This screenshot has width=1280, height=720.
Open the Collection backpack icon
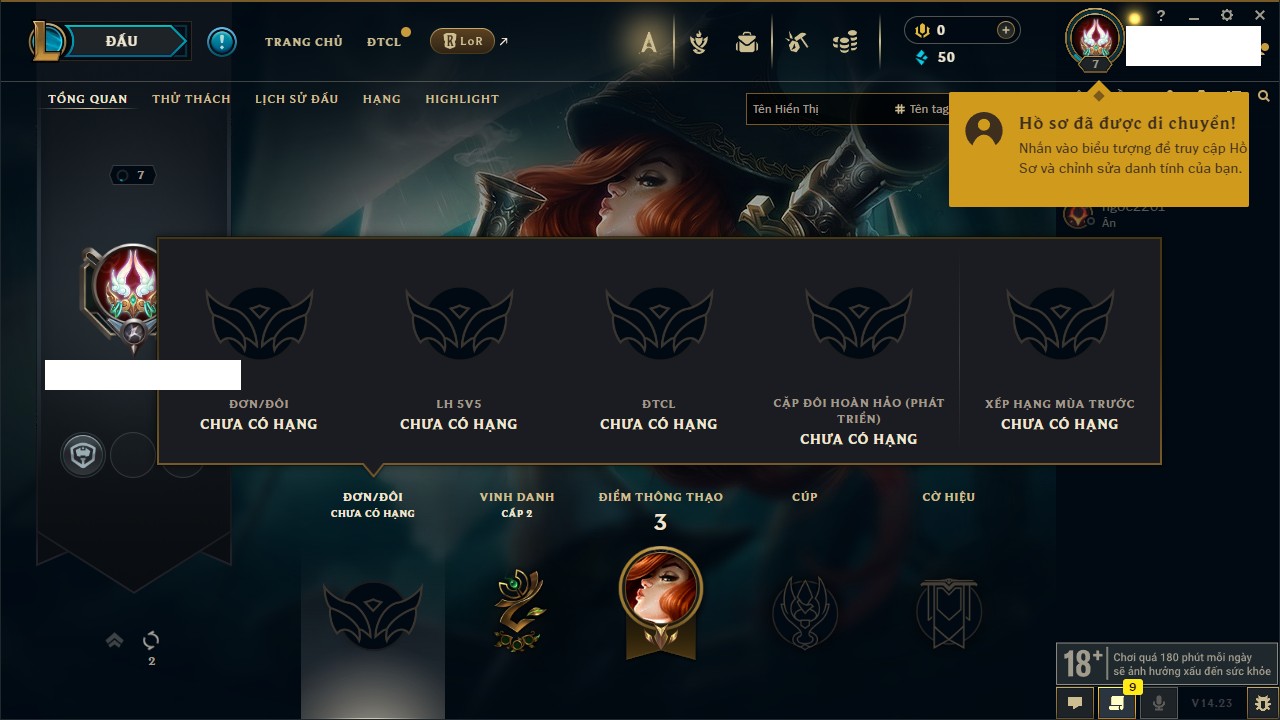747,42
